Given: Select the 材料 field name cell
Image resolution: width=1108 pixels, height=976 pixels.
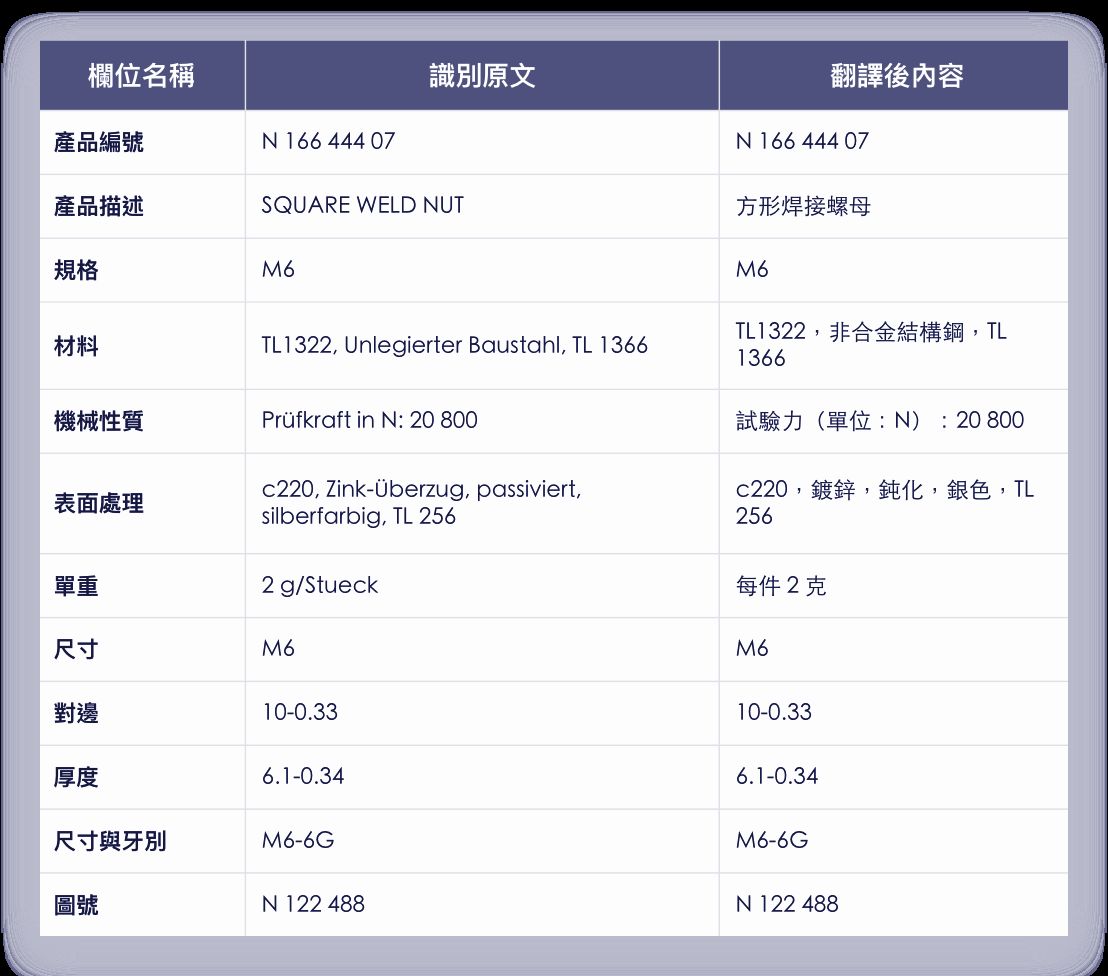Looking at the screenshot, I should coord(142,346).
